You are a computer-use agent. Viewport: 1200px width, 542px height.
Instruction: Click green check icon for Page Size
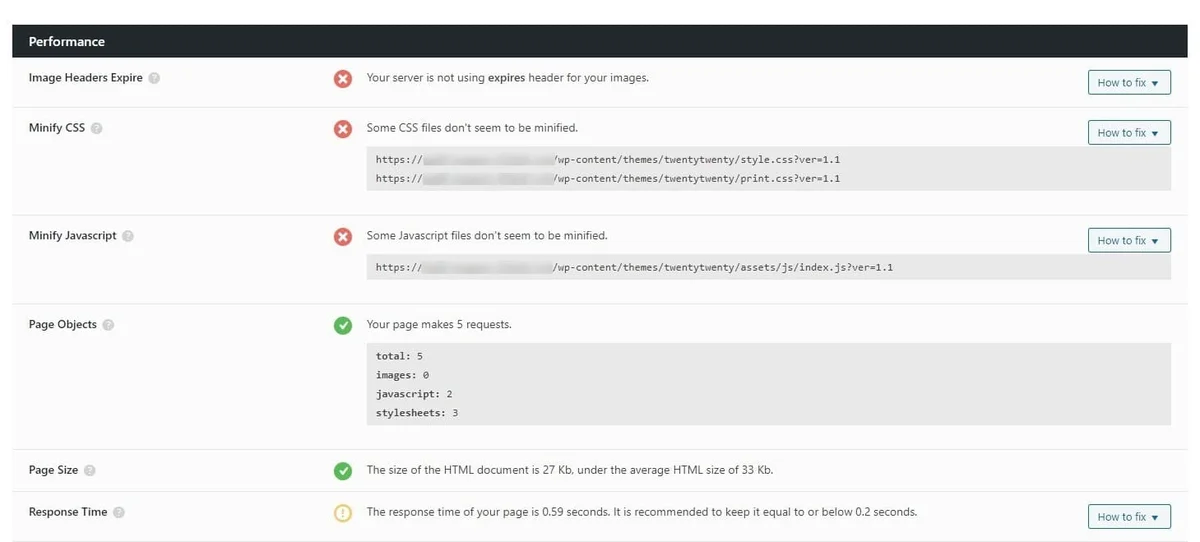click(x=343, y=470)
